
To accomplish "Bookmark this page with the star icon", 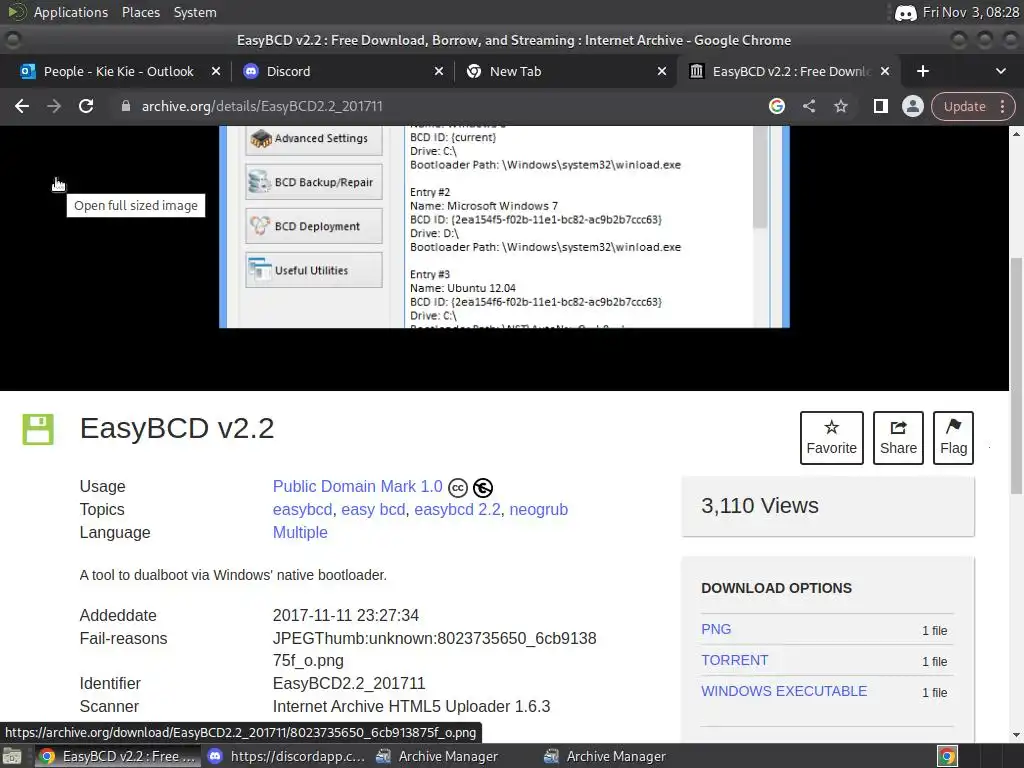I will coord(840,106).
